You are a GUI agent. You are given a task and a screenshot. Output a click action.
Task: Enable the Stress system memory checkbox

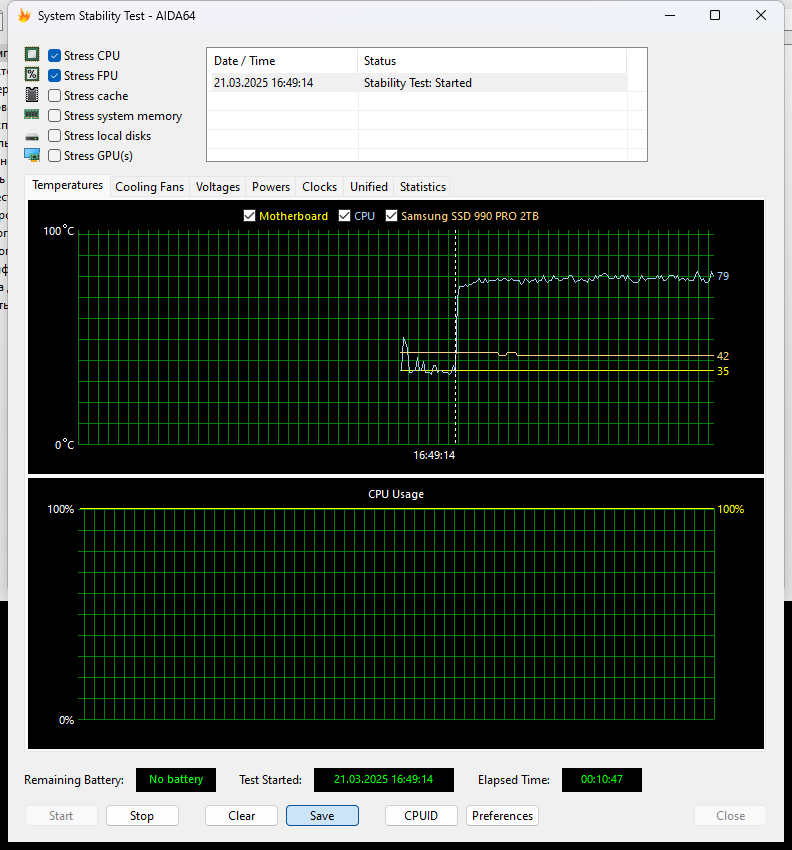click(x=54, y=115)
